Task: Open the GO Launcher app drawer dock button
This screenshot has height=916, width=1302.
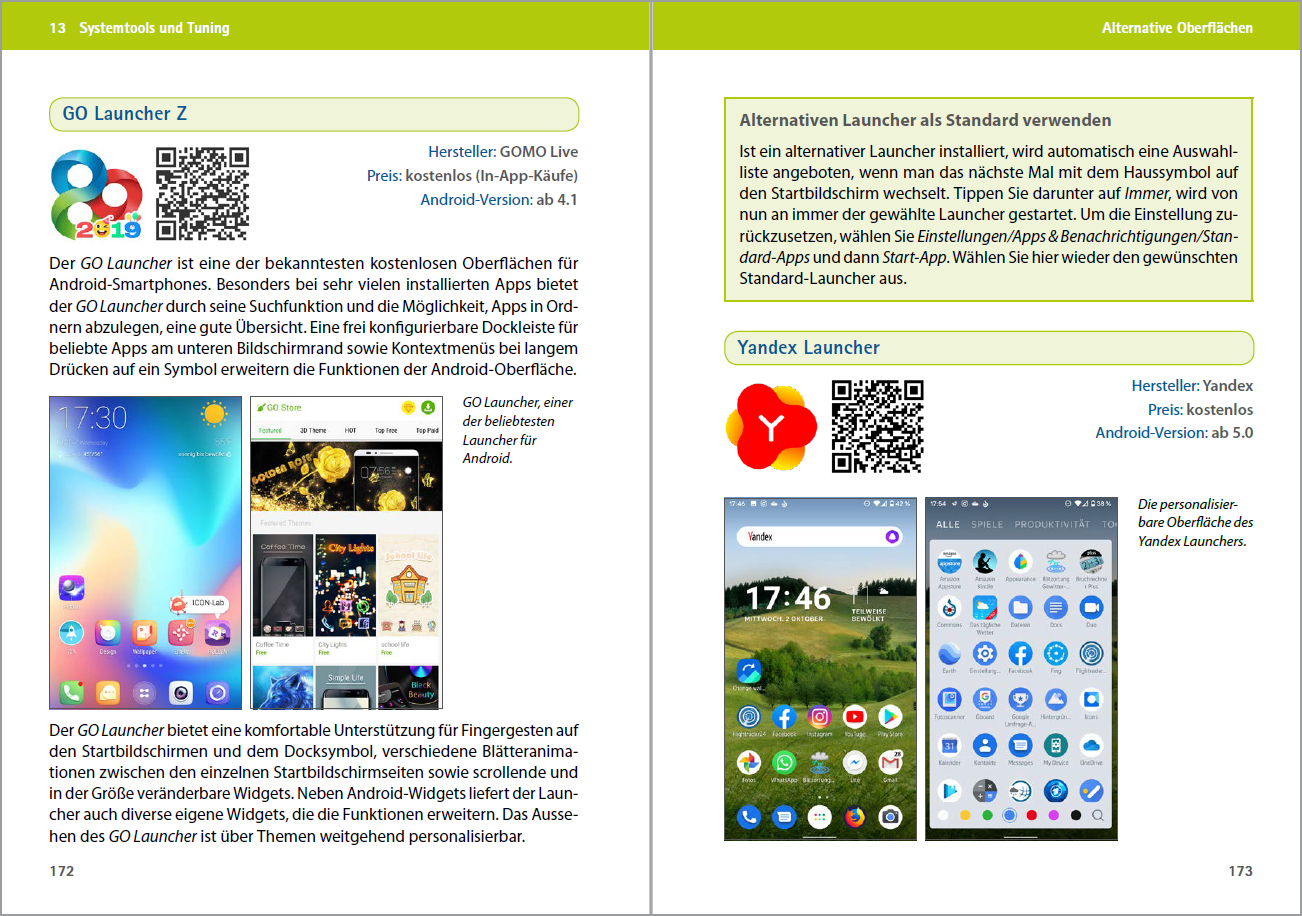Action: 144,692
